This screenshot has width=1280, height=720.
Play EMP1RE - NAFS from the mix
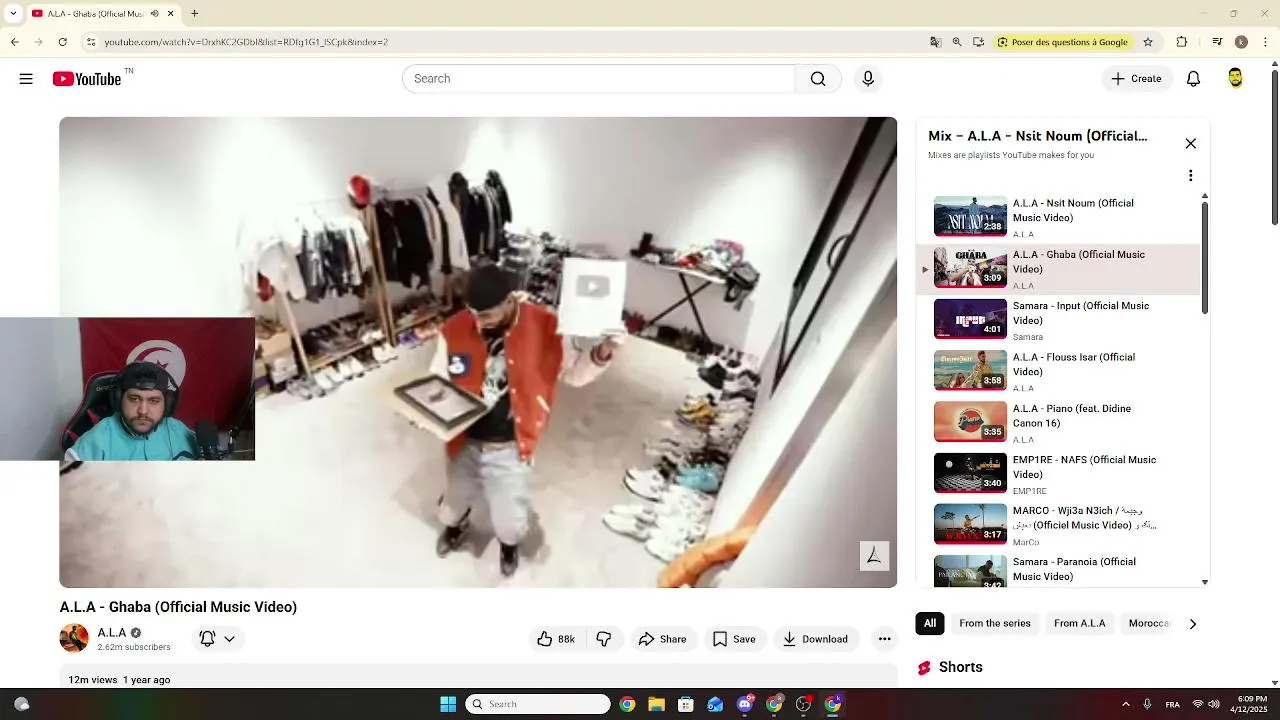point(1058,474)
